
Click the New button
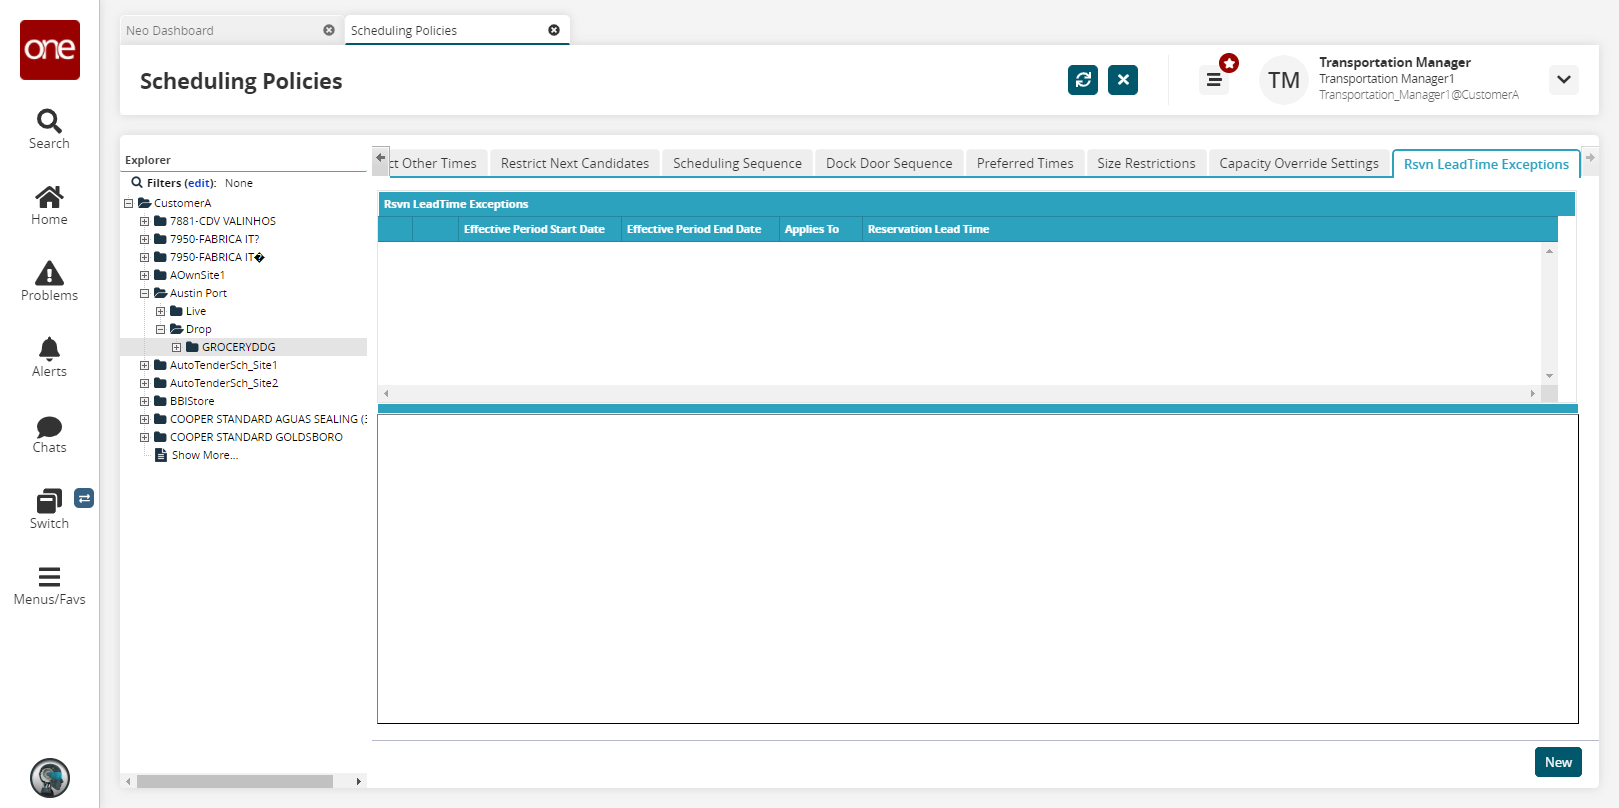click(1558, 762)
